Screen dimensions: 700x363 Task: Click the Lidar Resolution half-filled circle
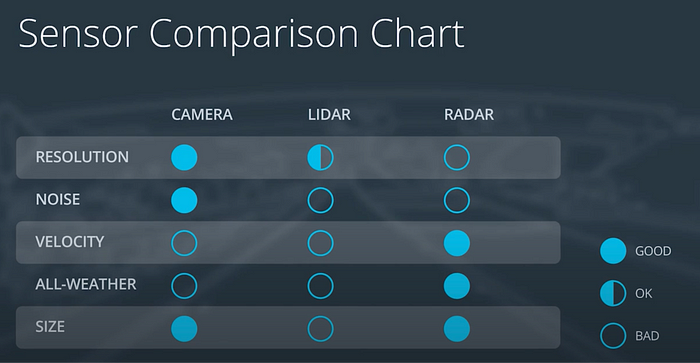pos(321,158)
